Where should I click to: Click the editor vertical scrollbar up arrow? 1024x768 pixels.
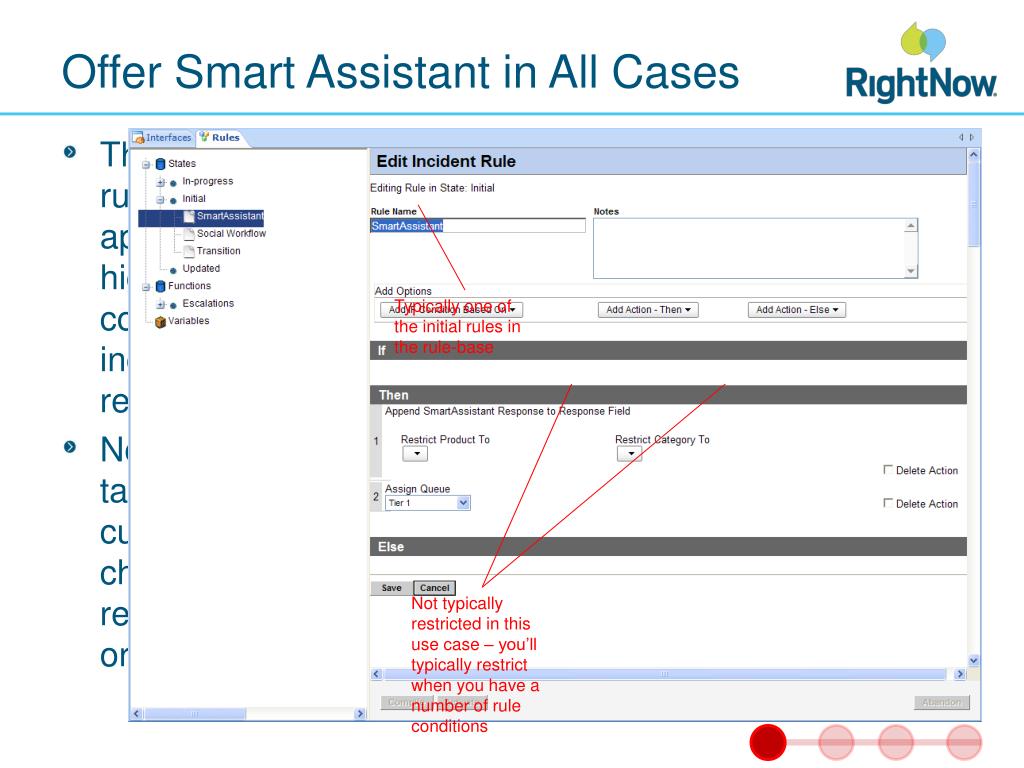973,155
